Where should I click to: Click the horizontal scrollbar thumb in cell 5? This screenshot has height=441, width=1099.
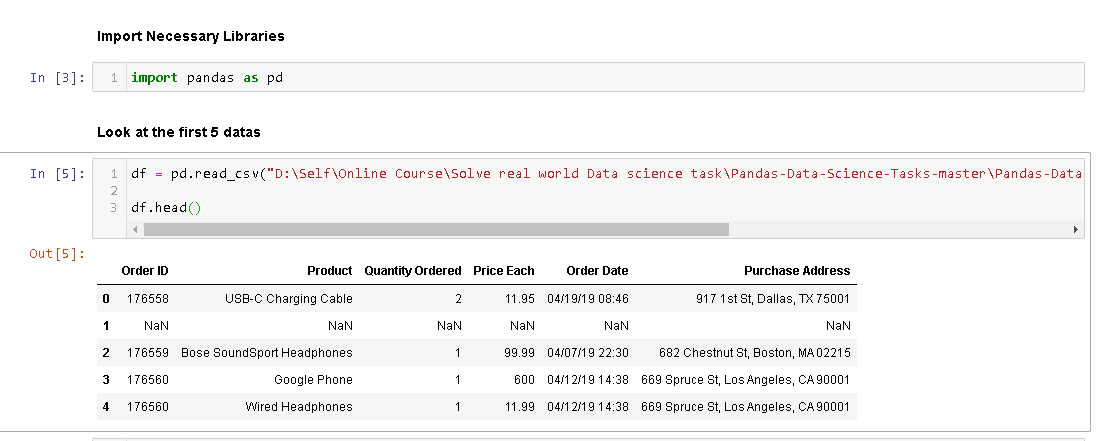[x=436, y=229]
